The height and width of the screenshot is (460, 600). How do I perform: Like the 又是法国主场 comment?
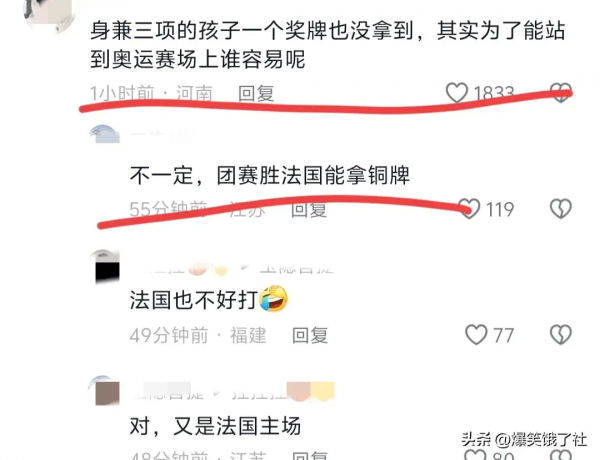(475, 455)
